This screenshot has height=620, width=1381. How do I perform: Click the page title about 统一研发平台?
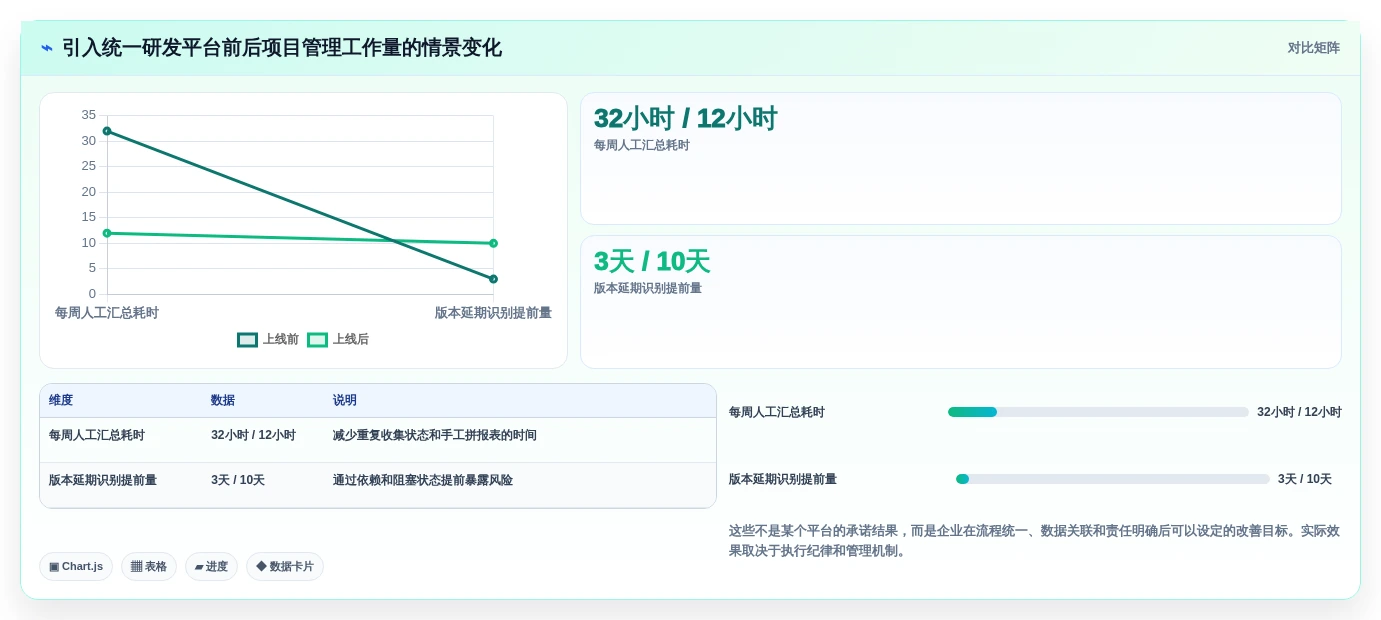coord(282,48)
